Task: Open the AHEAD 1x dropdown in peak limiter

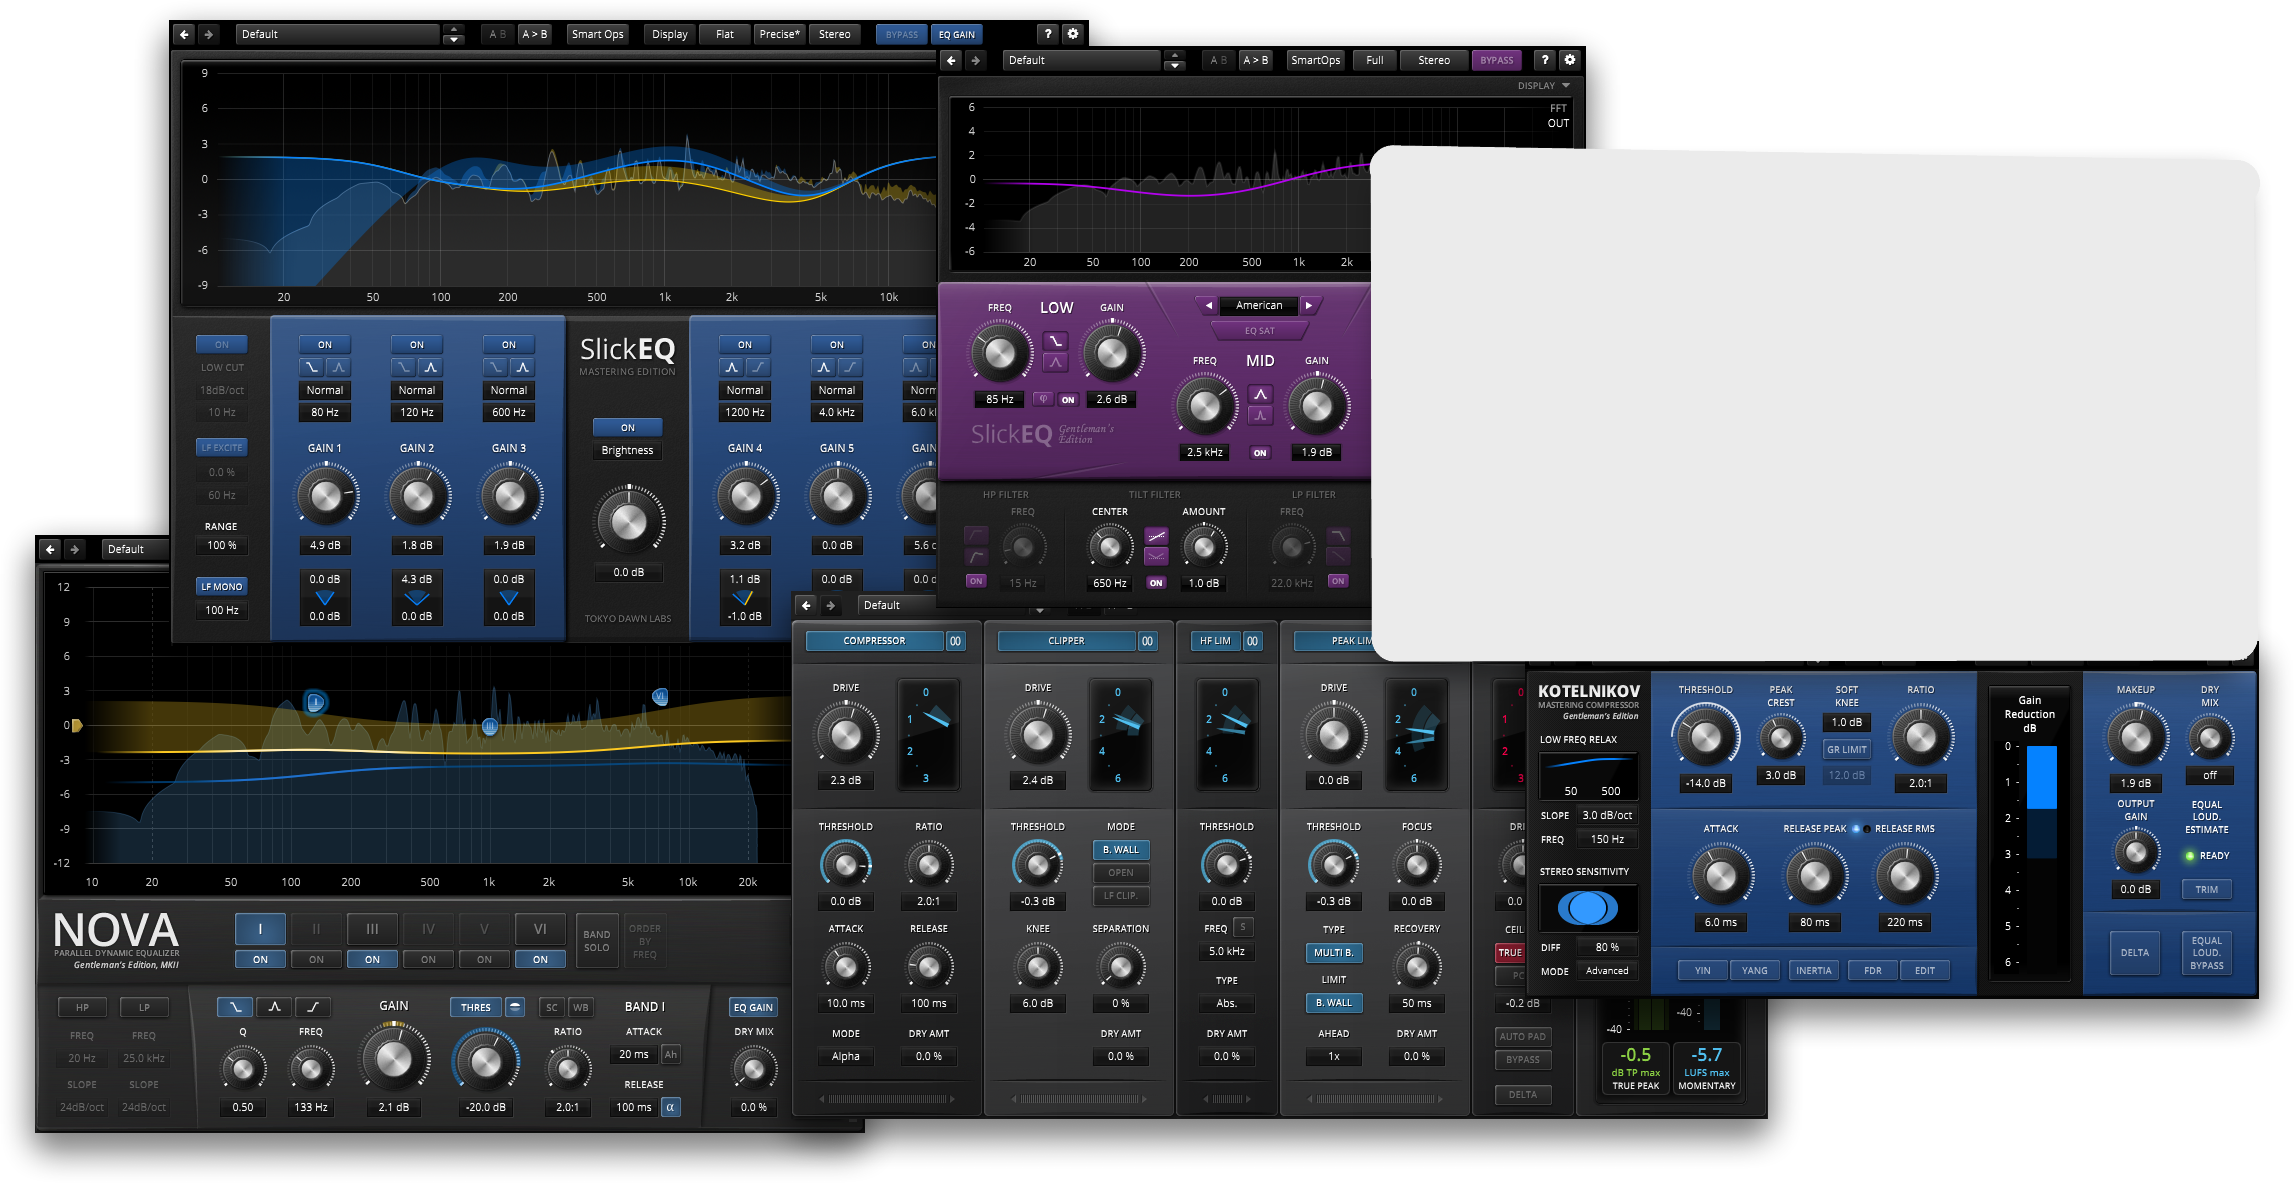Action: [1334, 1056]
